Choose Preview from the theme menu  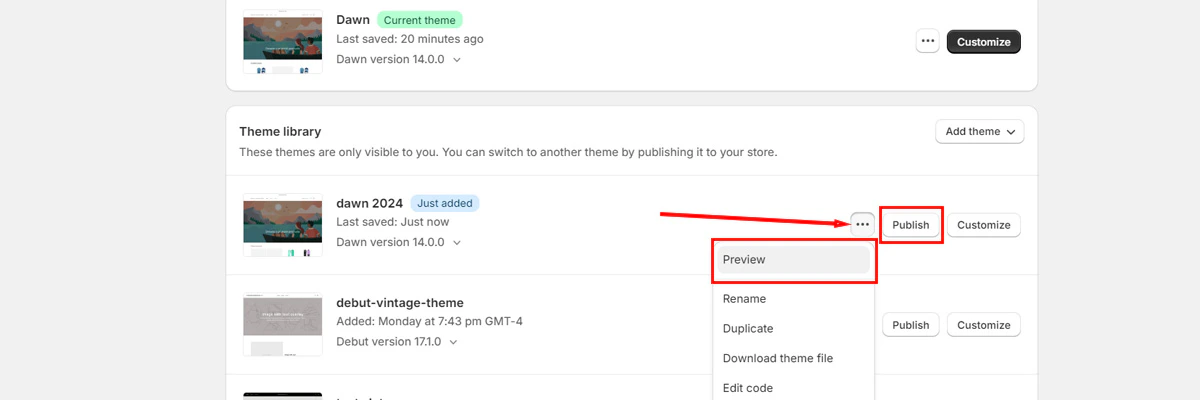pyautogui.click(x=793, y=260)
